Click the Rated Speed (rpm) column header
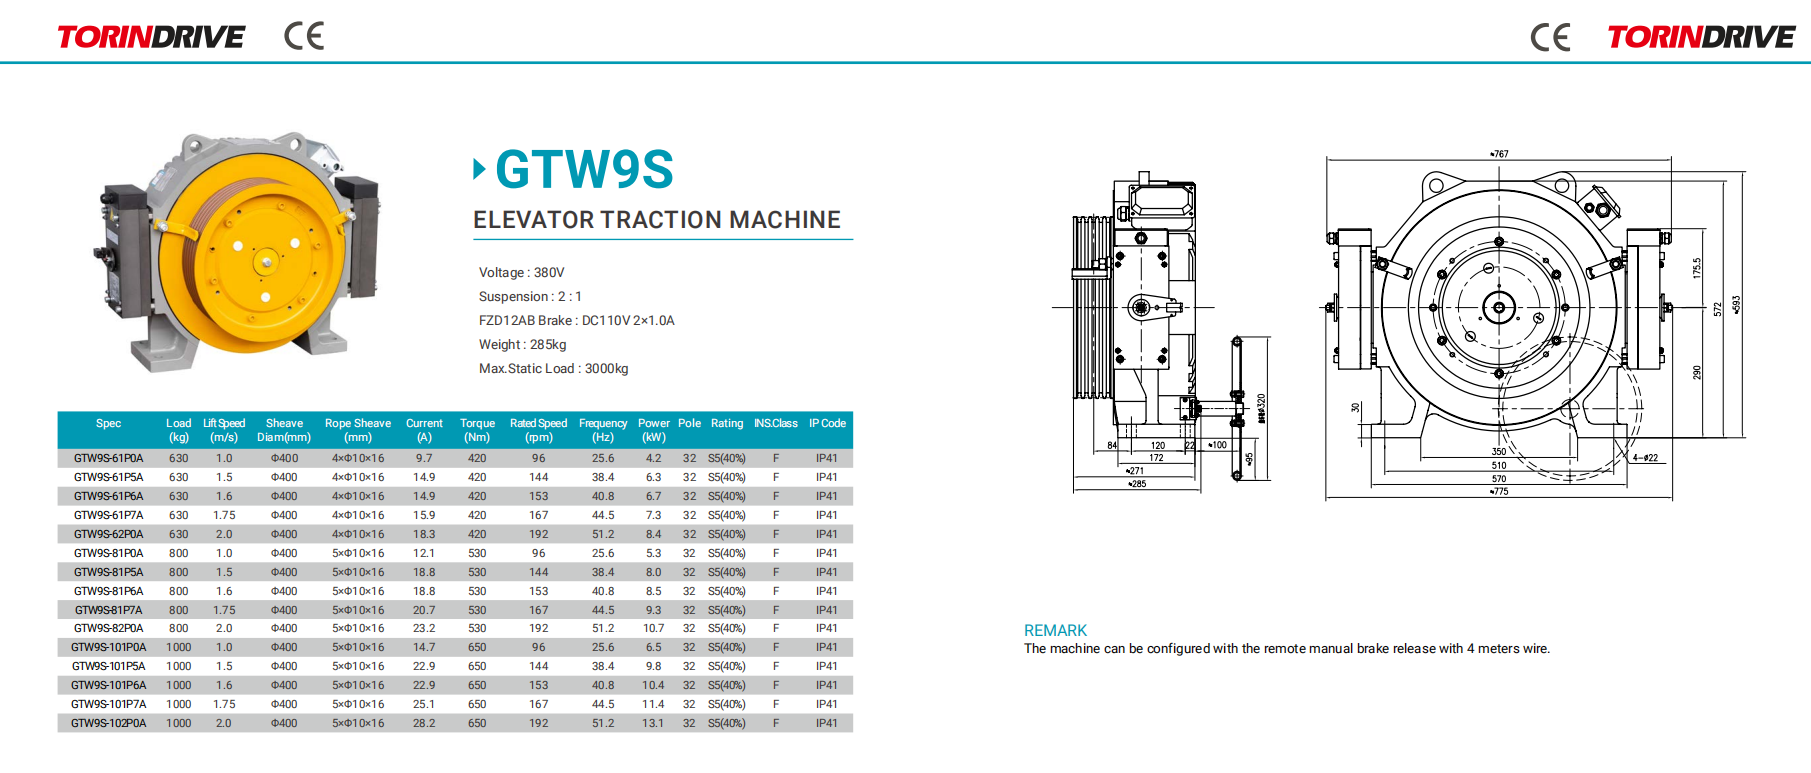 538,430
